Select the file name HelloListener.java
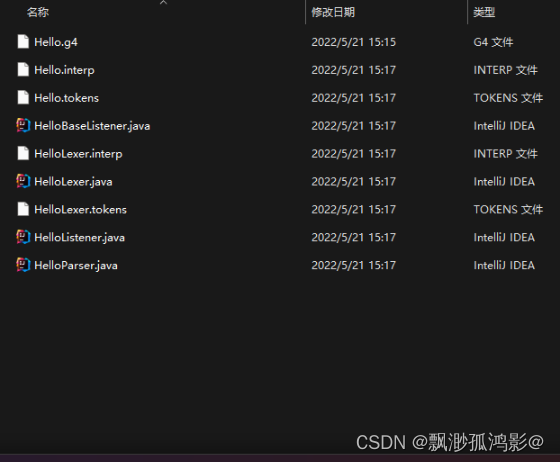This screenshot has width=560, height=462. (79, 237)
